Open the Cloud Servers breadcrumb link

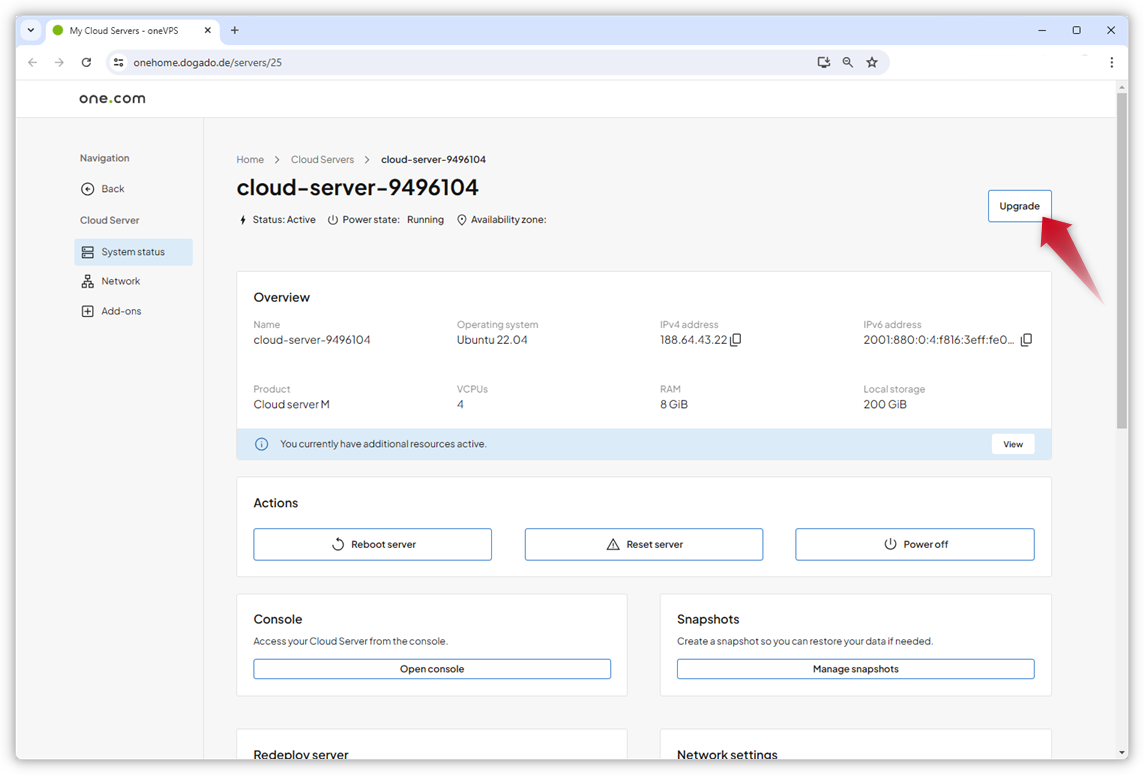322,160
